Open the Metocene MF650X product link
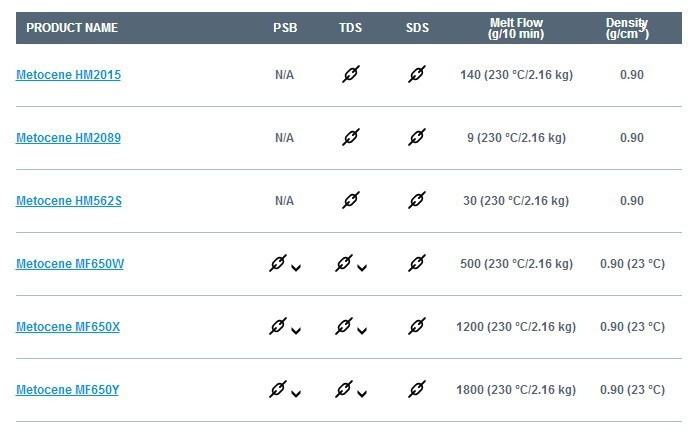This screenshot has height=436, width=693. pos(68,327)
